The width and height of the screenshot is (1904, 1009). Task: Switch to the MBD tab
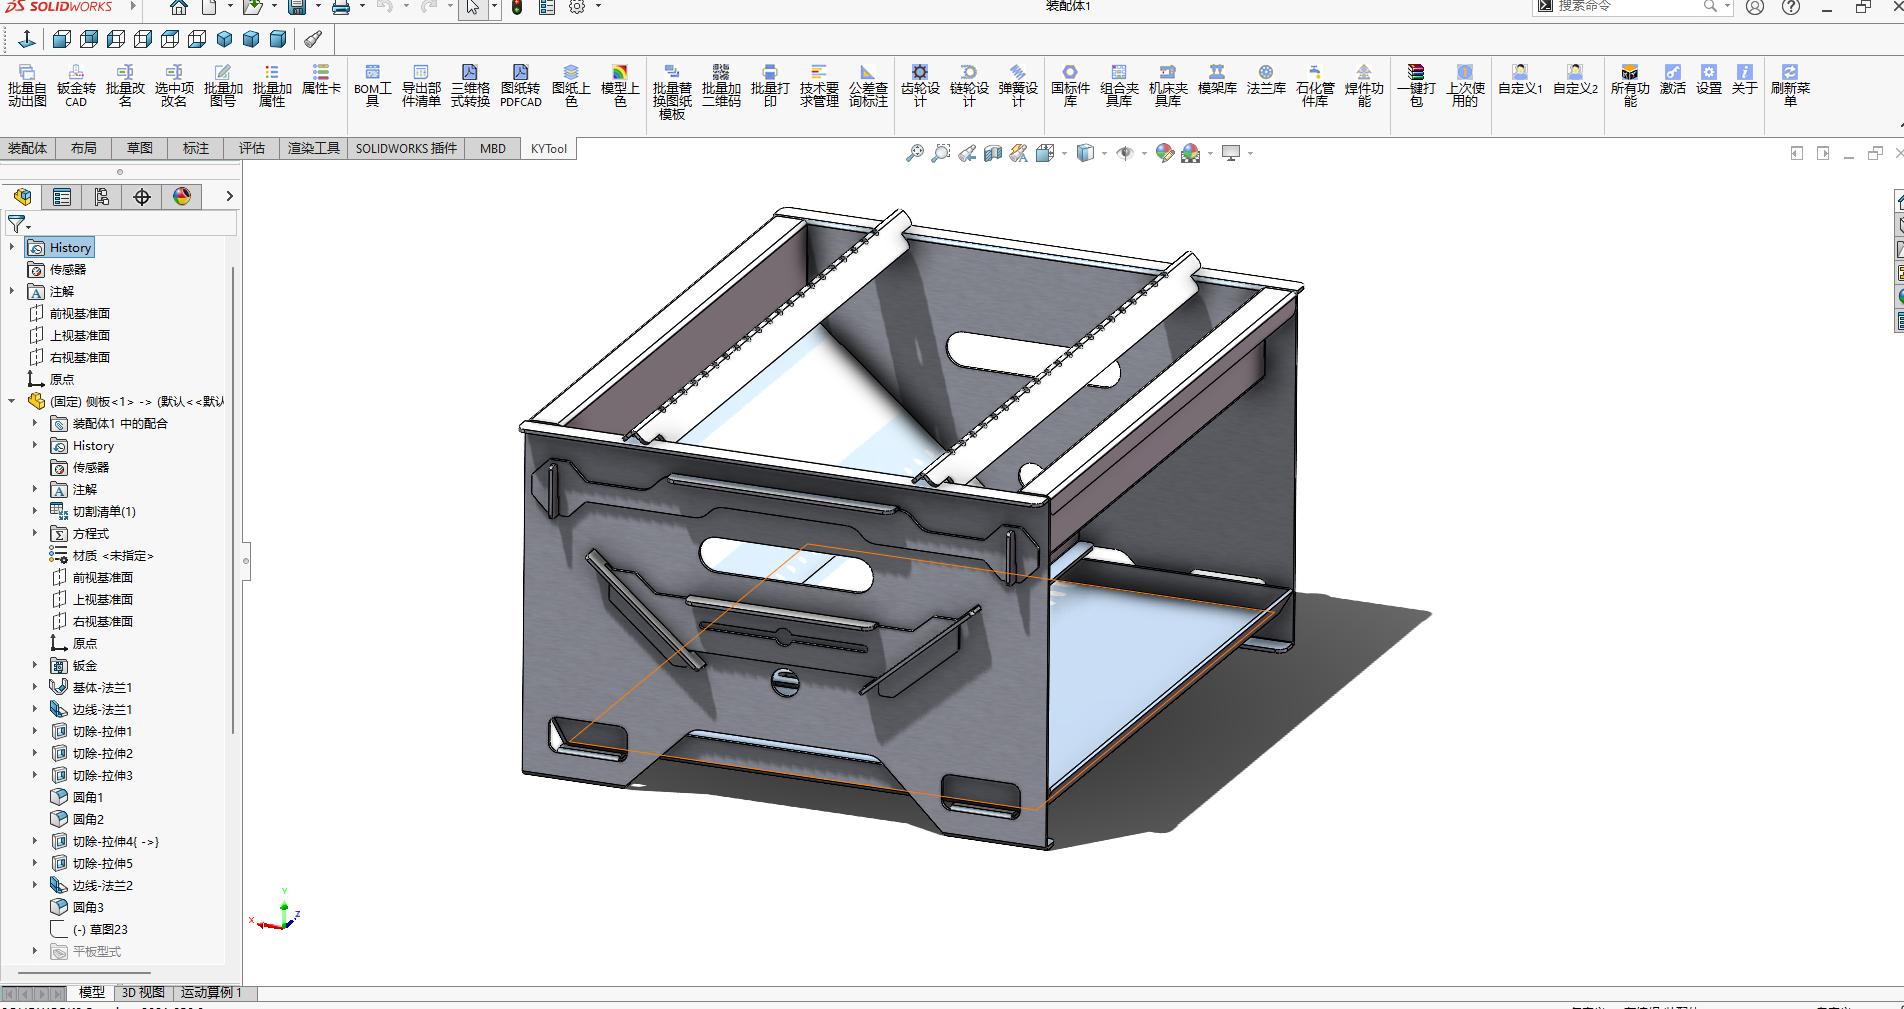493,148
